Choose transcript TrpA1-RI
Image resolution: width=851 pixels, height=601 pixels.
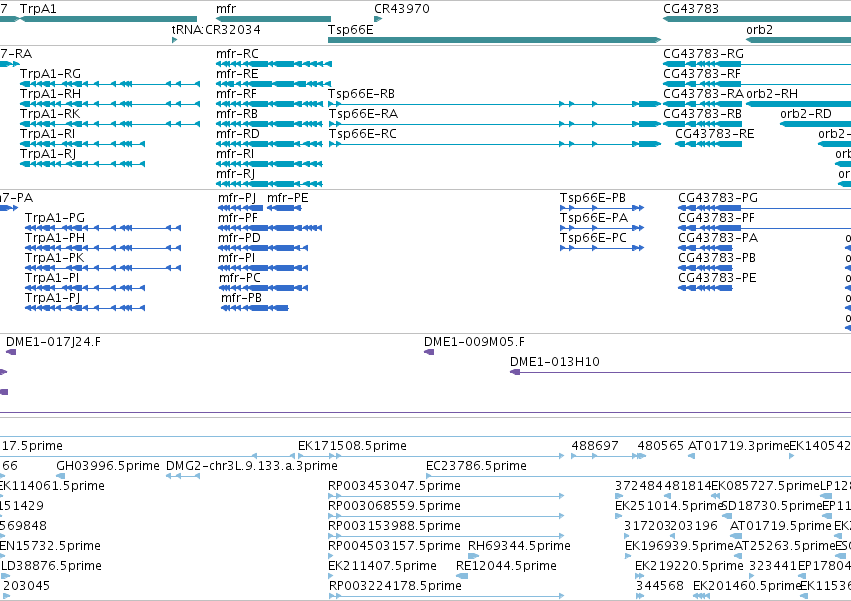pos(48,134)
